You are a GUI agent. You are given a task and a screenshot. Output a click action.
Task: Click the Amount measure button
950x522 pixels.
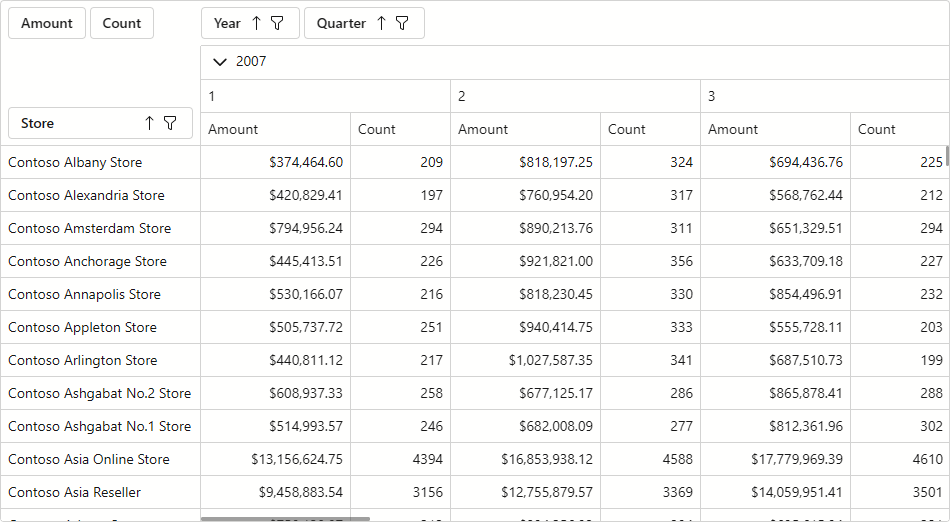pos(47,23)
